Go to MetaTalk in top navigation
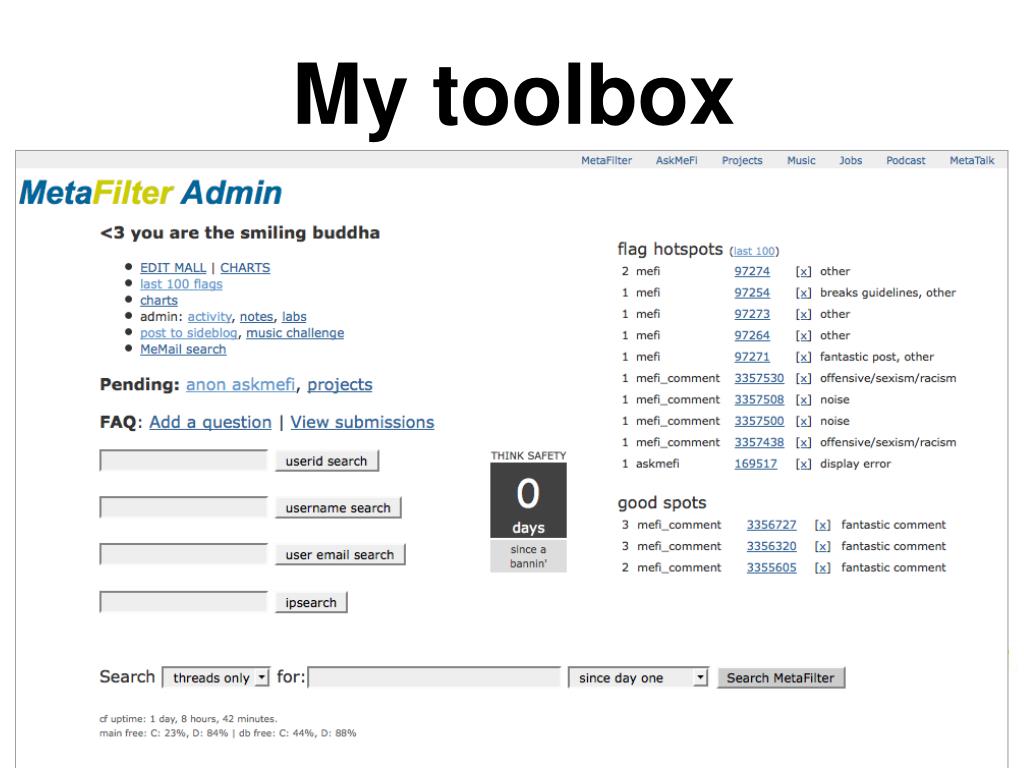1024x768 pixels. tap(972, 161)
